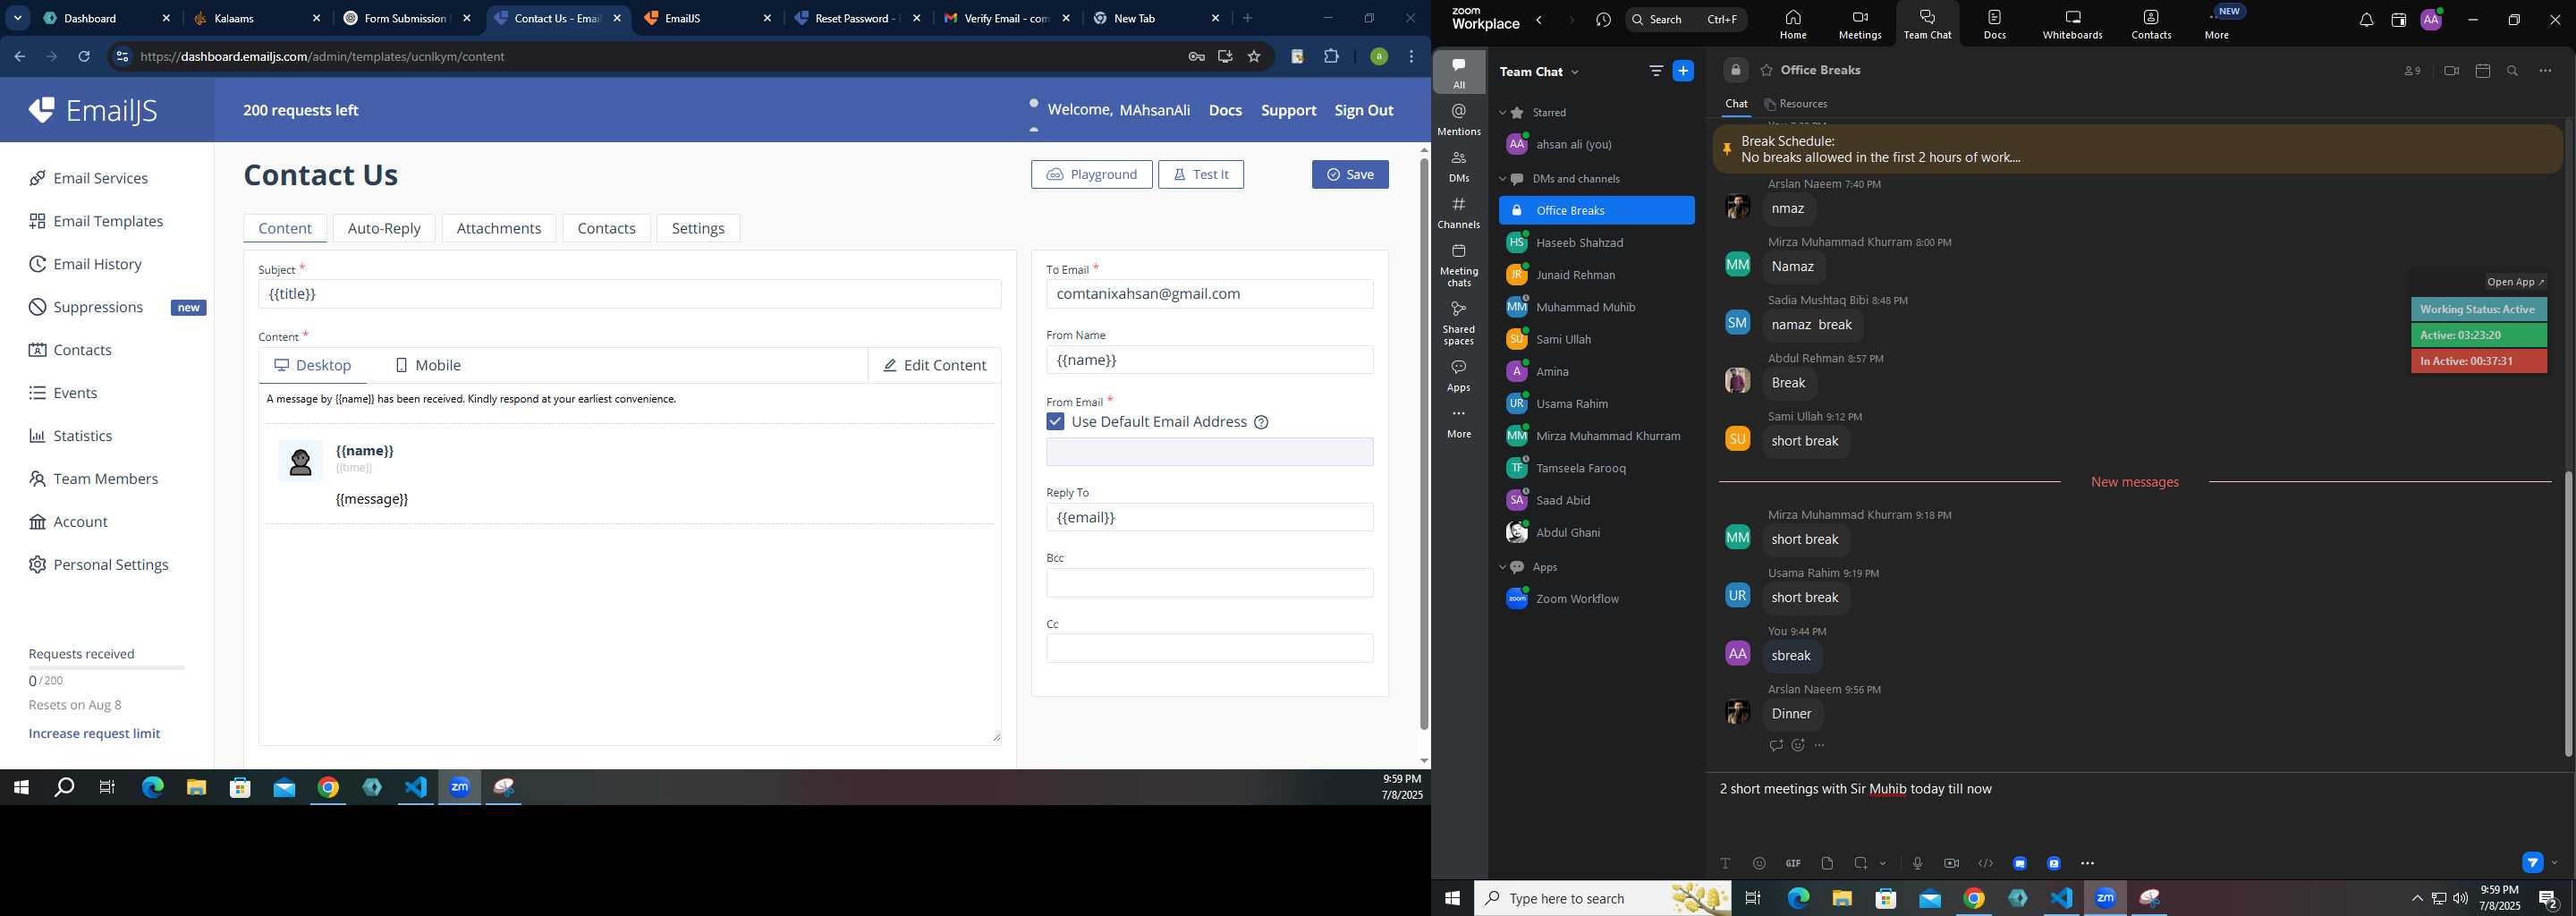Click Reply To input field

click(x=1209, y=518)
